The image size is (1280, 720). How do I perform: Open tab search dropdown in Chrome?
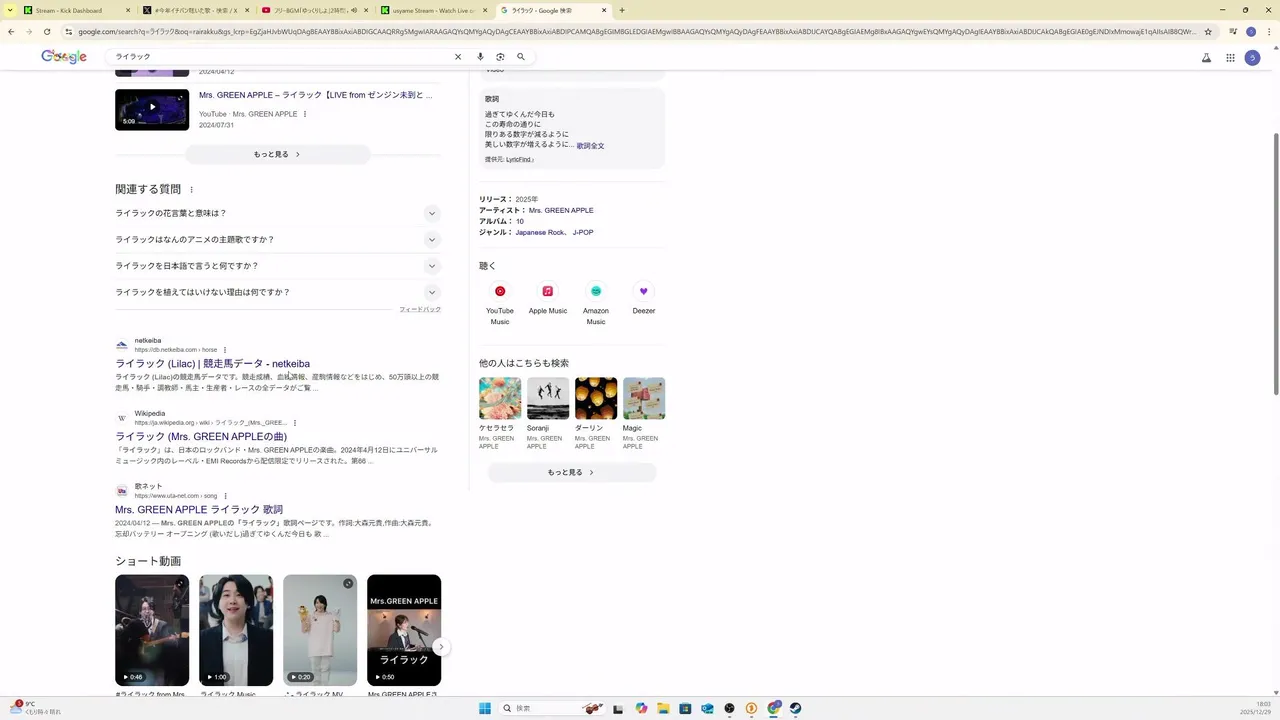tap(8, 10)
